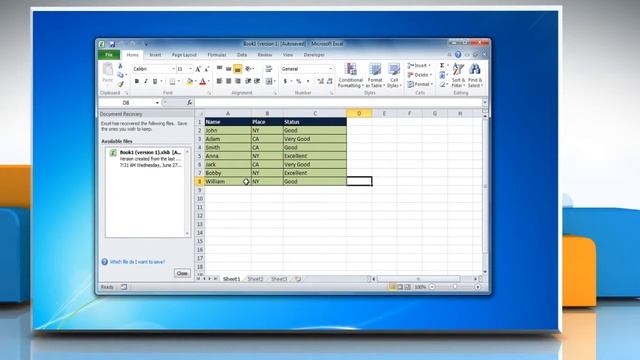Image resolution: width=640 pixels, height=360 pixels.
Task: Switch to the Sheet3 worksheet tab
Action: coord(279,279)
